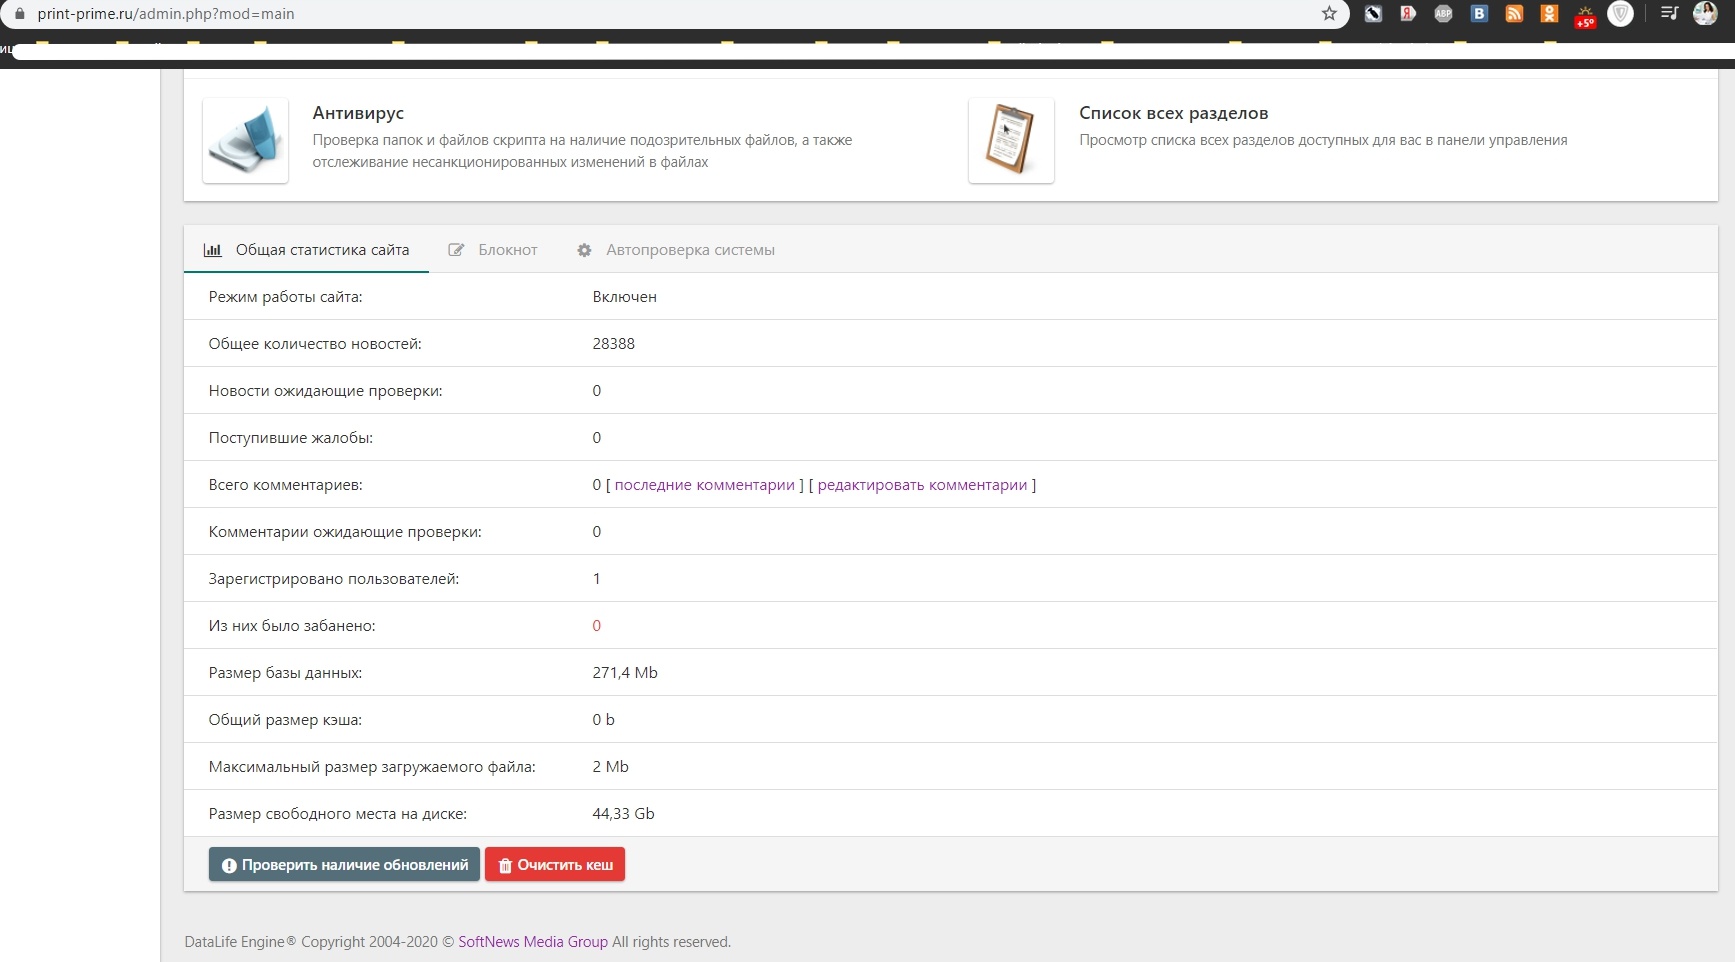Switch to the Общая статистика сайта tab
Viewport: 1735px width, 962px height.
[x=306, y=250]
